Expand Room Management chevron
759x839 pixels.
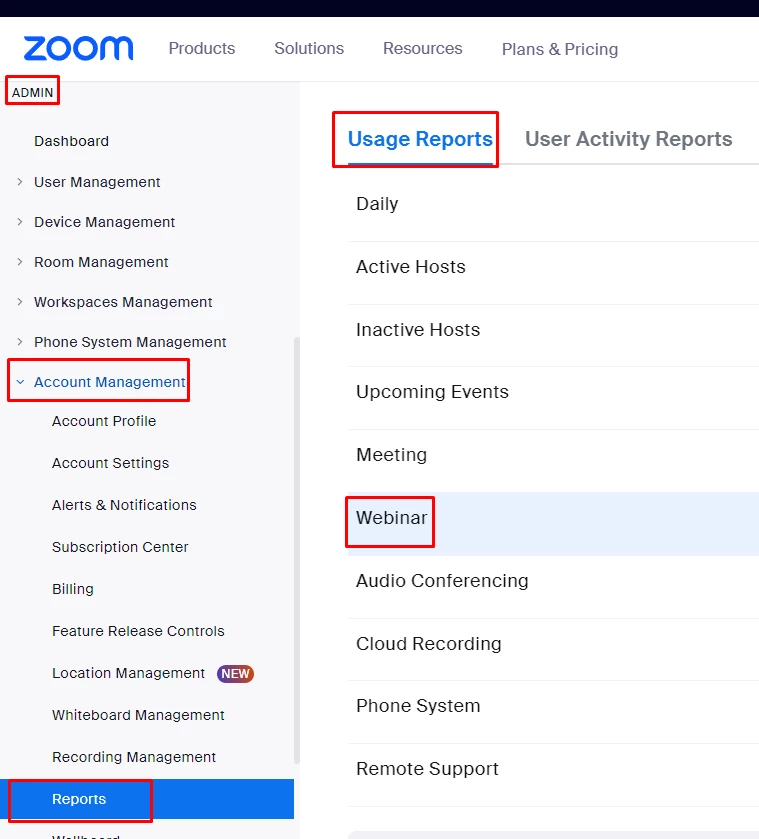coord(20,262)
